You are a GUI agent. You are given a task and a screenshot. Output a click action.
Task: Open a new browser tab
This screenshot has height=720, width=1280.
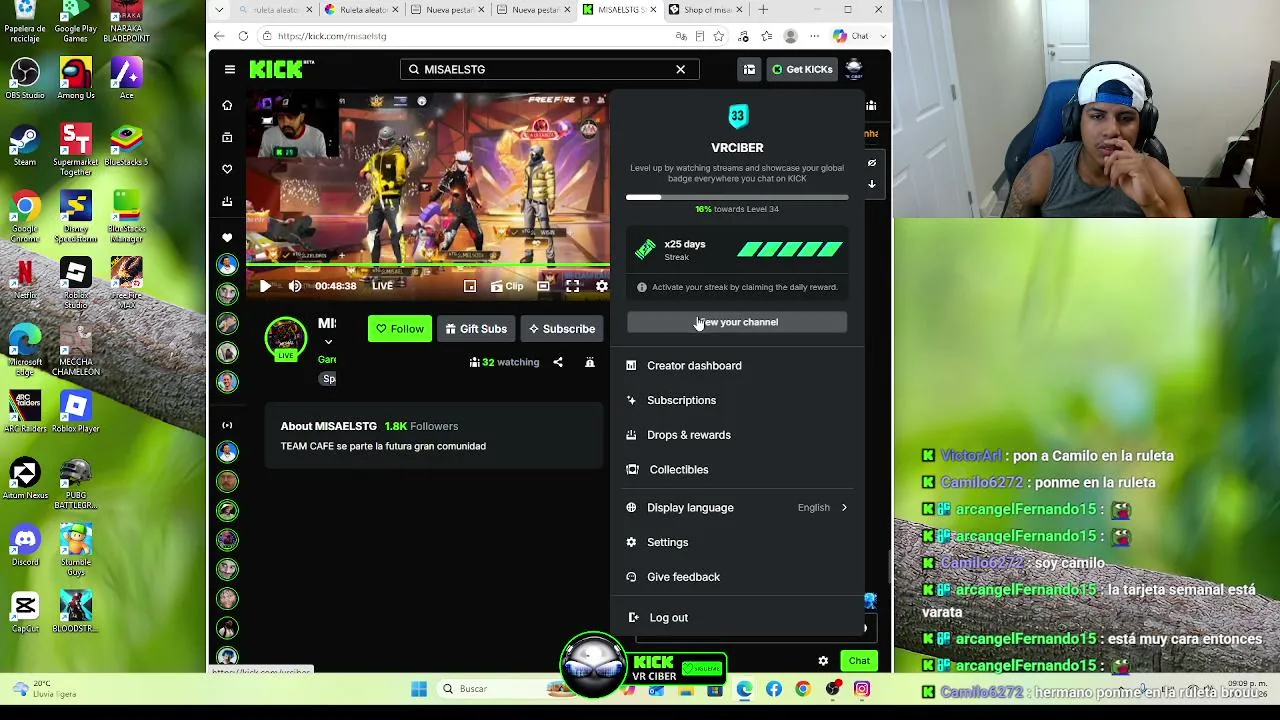pos(763,10)
